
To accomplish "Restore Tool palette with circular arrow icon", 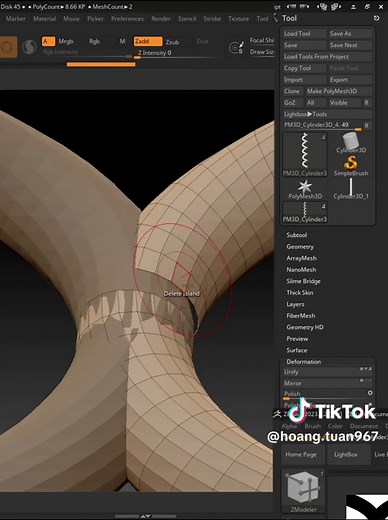I will 376,18.
